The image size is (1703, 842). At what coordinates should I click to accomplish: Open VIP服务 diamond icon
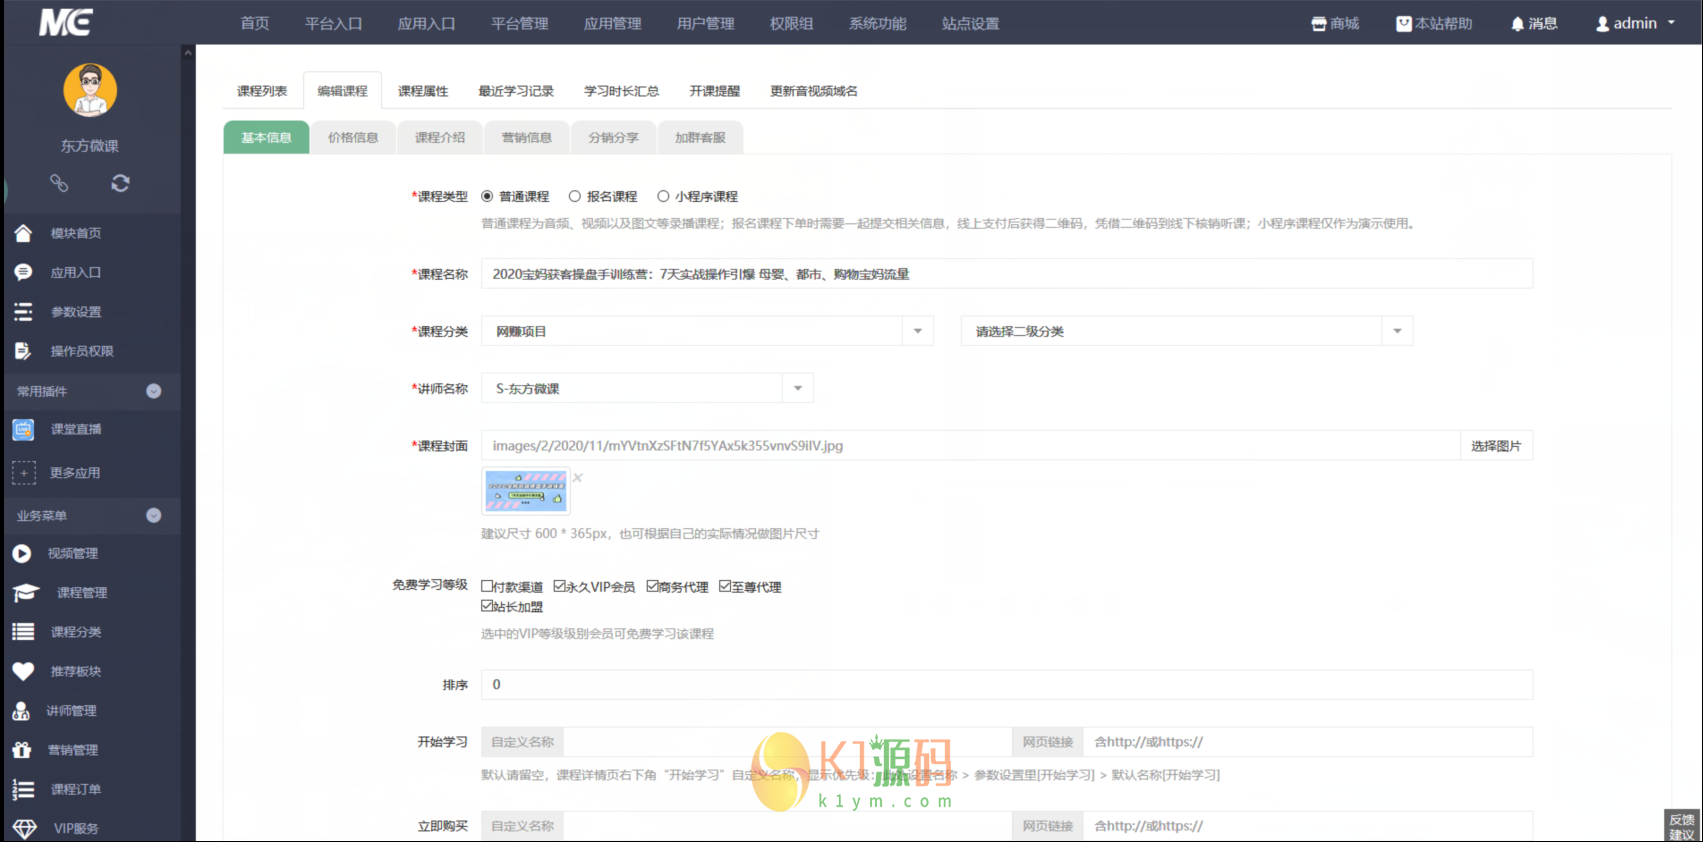tap(24, 829)
